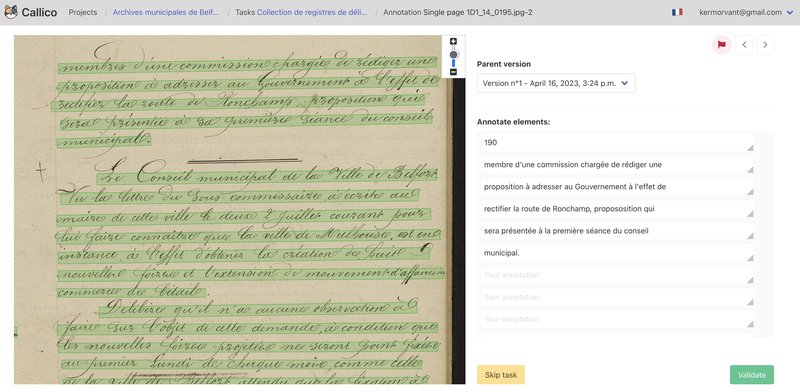Viewport: 800px width, 392px height.
Task: Click the green Validate button
Action: click(752, 375)
